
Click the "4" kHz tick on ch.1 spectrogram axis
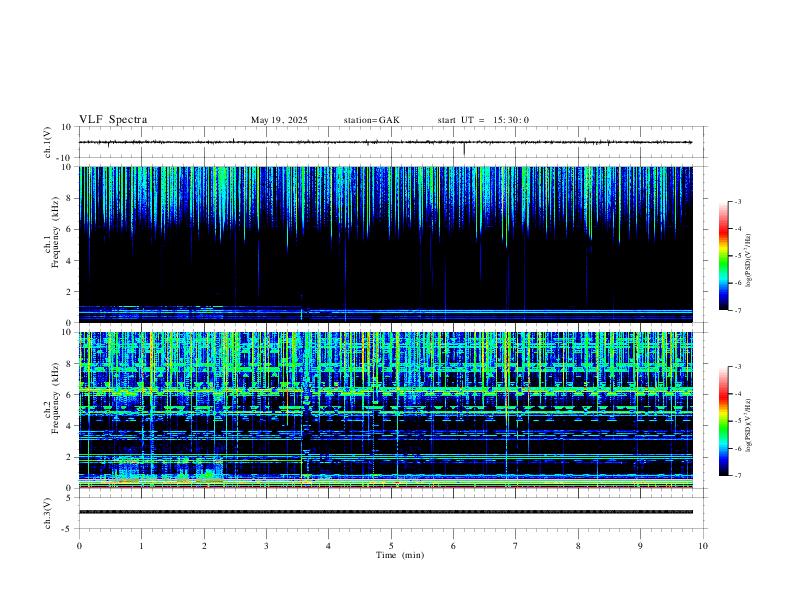point(70,261)
